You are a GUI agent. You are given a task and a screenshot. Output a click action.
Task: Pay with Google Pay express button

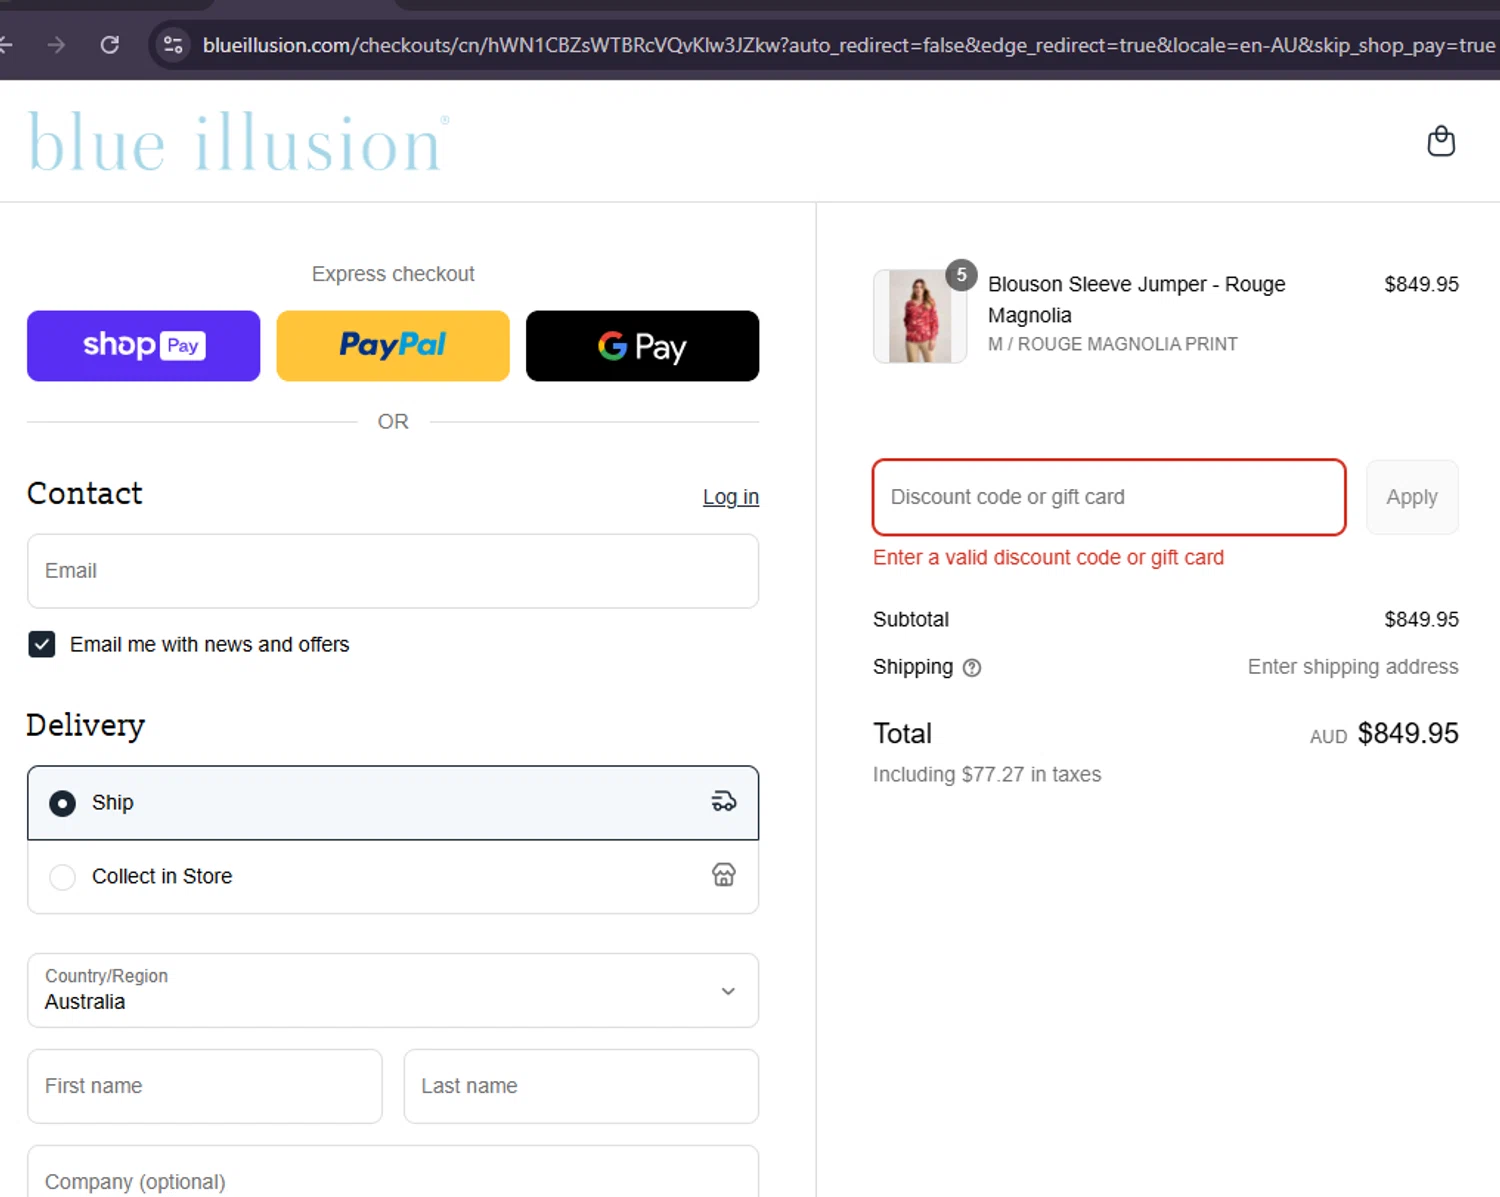point(642,346)
